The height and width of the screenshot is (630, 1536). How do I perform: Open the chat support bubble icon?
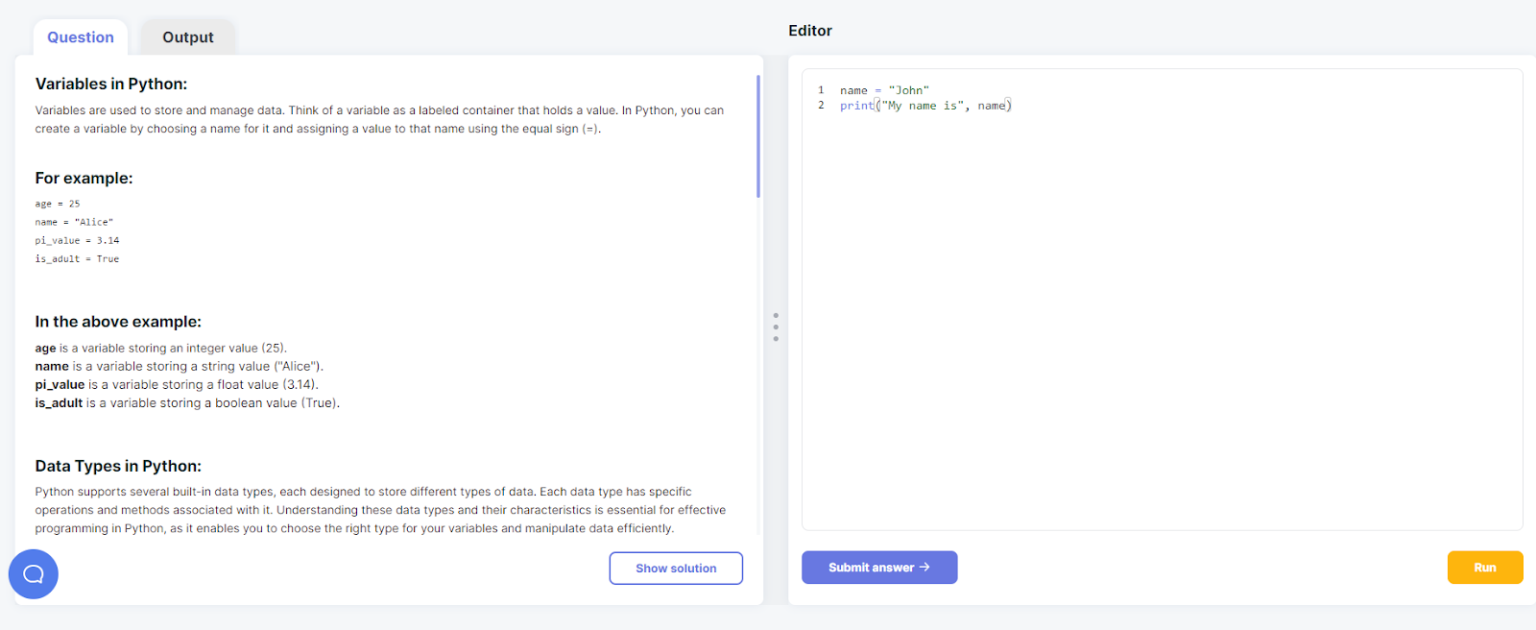coord(33,574)
